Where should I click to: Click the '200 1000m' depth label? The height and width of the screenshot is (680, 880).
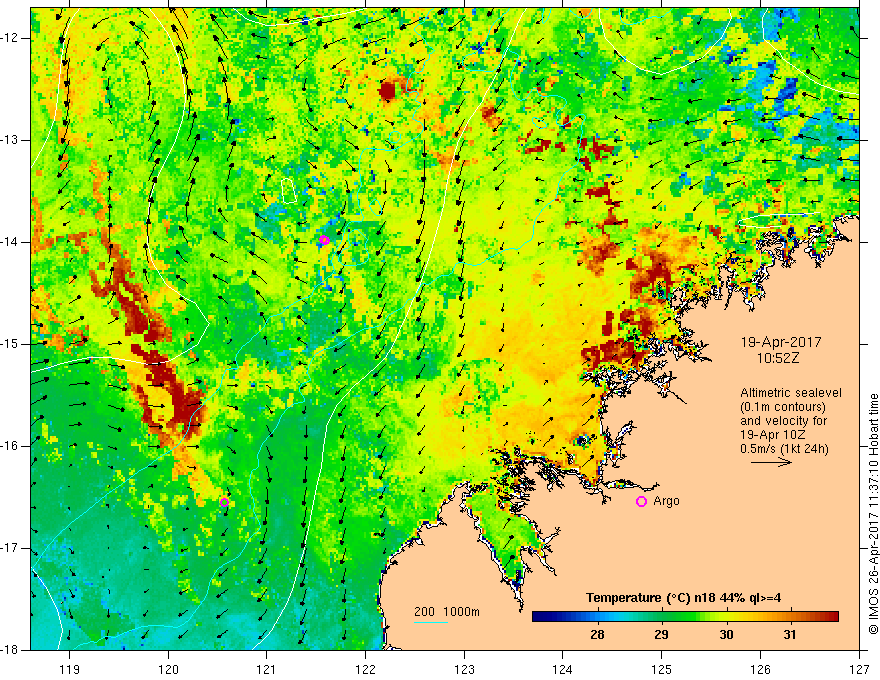pos(447,612)
